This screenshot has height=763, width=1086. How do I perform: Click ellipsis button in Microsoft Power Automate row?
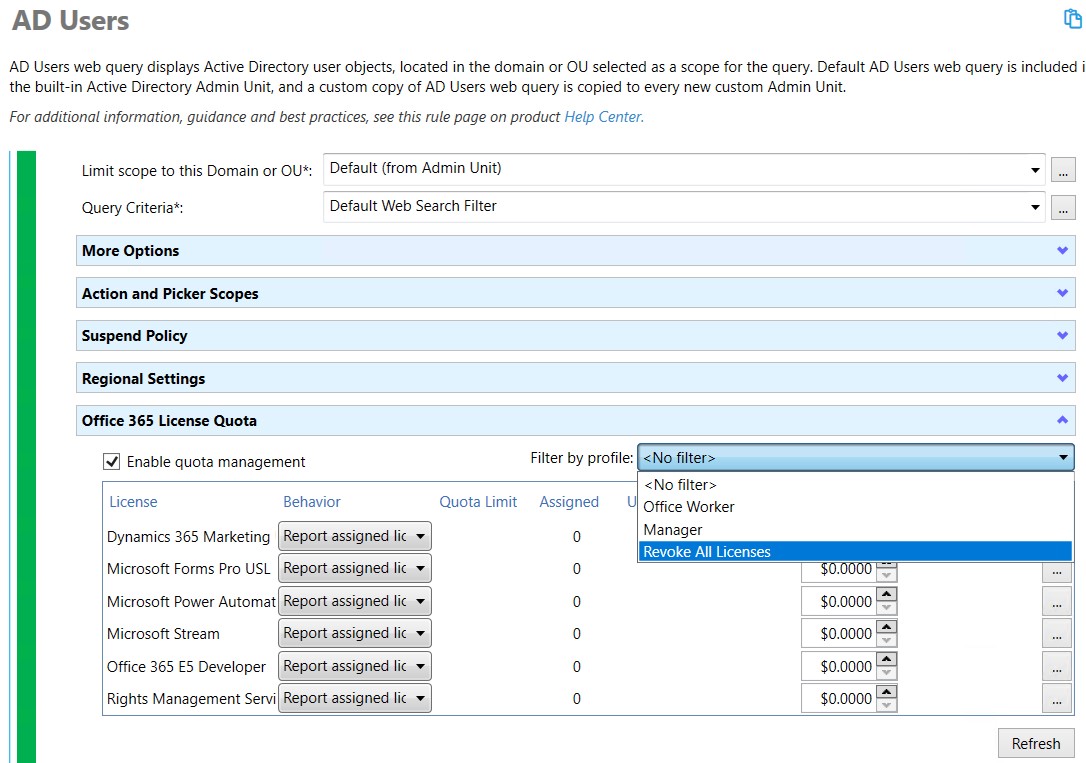pyautogui.click(x=1056, y=601)
